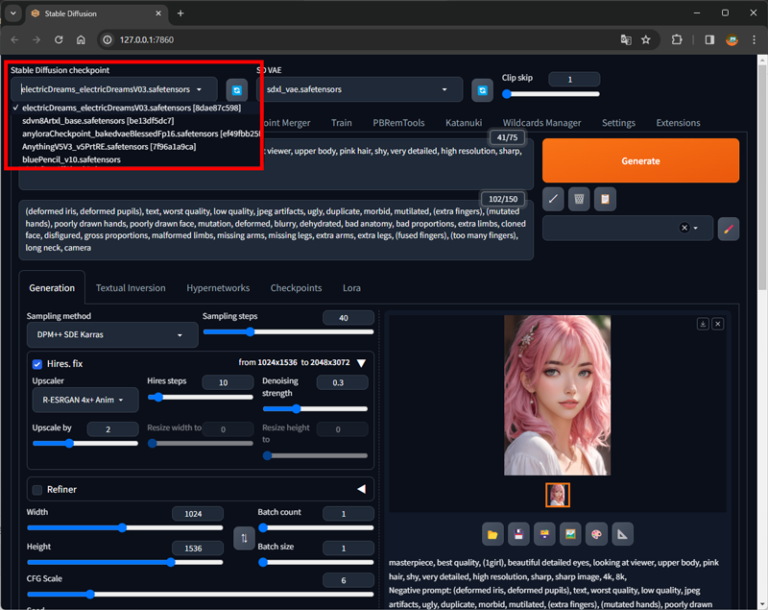The image size is (768, 610).
Task: Adjust the CFG Scale slider
Action: (200, 594)
